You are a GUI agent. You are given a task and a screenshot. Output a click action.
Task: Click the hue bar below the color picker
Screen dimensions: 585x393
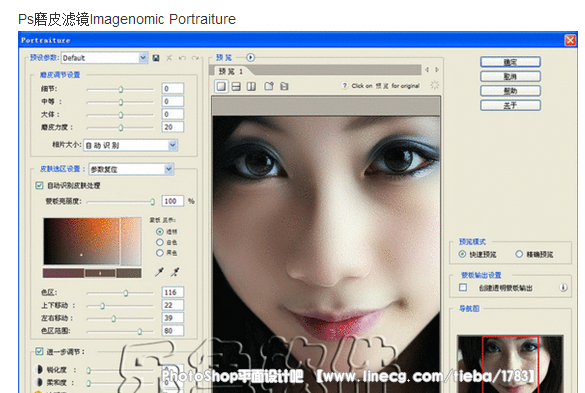point(92,273)
